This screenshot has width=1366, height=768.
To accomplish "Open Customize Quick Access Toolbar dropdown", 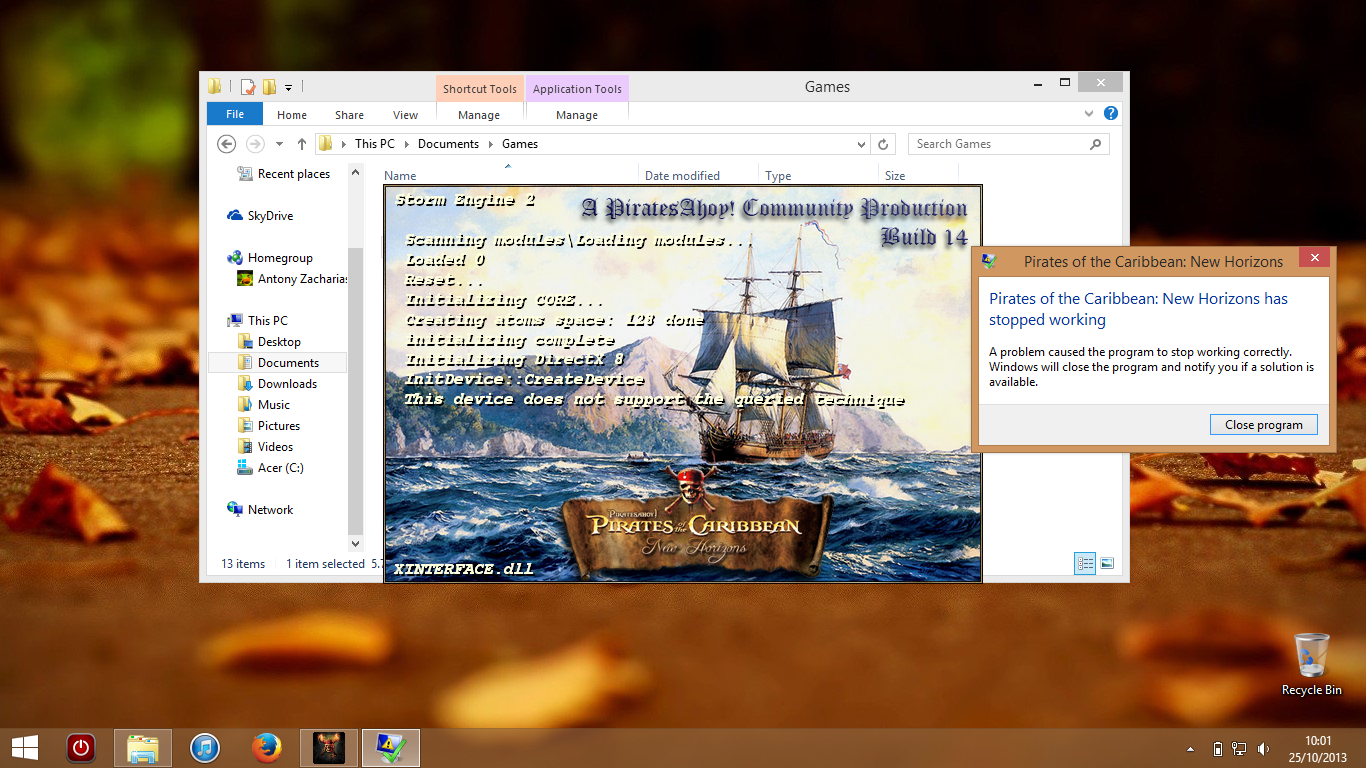I will point(288,87).
